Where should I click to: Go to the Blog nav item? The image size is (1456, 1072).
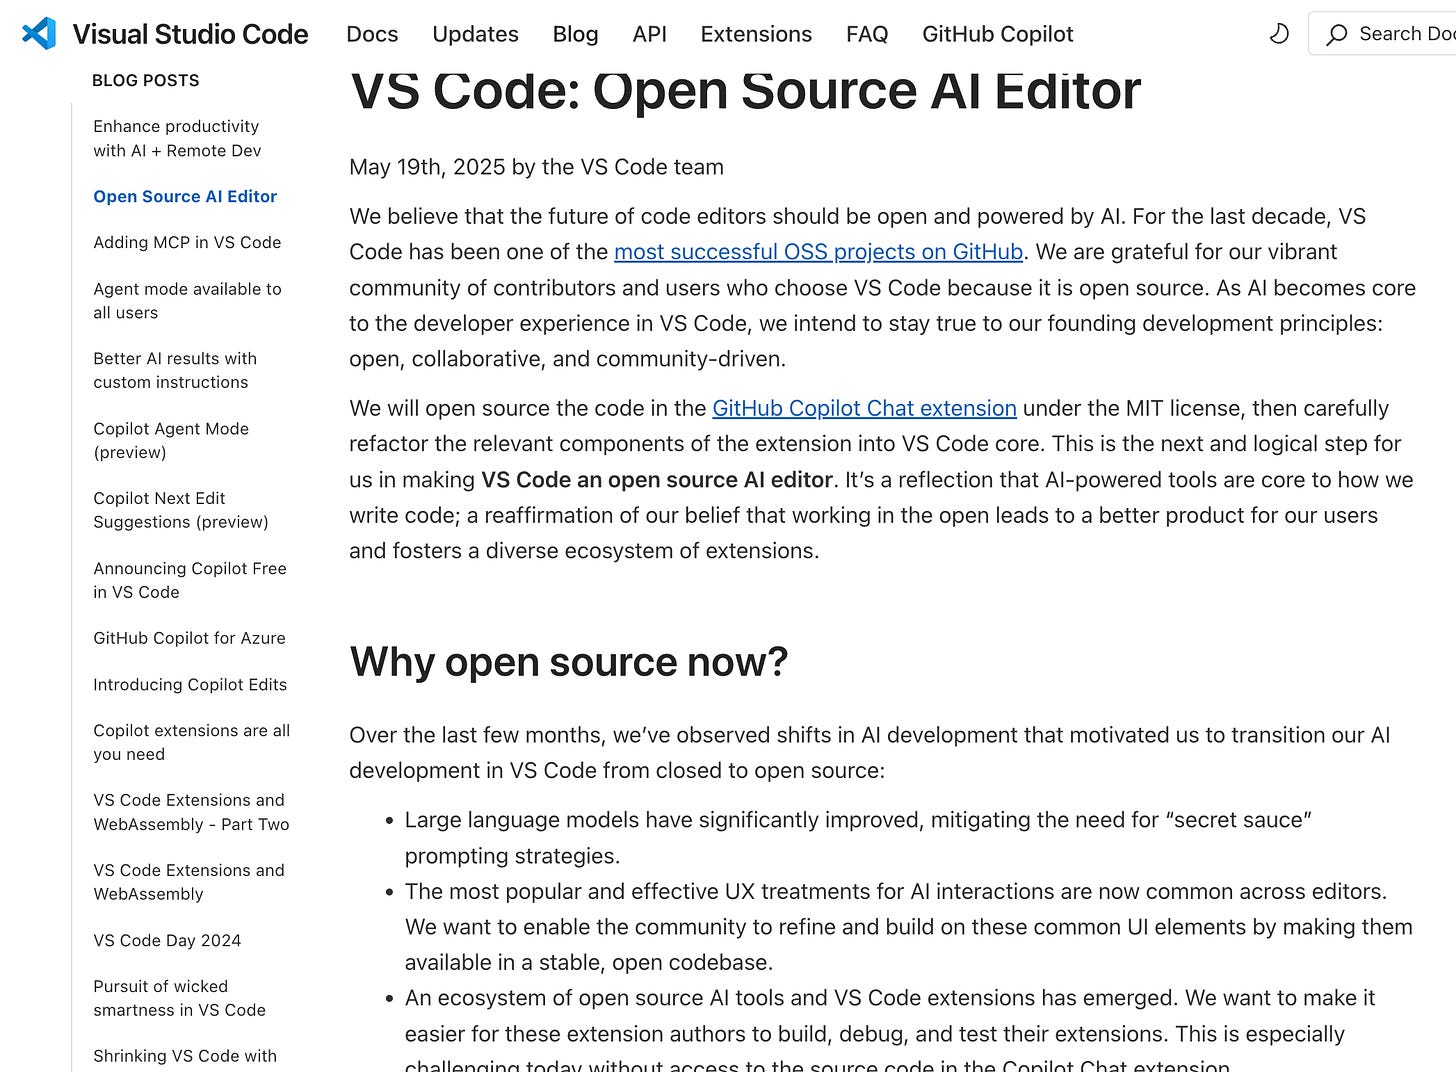[575, 34]
